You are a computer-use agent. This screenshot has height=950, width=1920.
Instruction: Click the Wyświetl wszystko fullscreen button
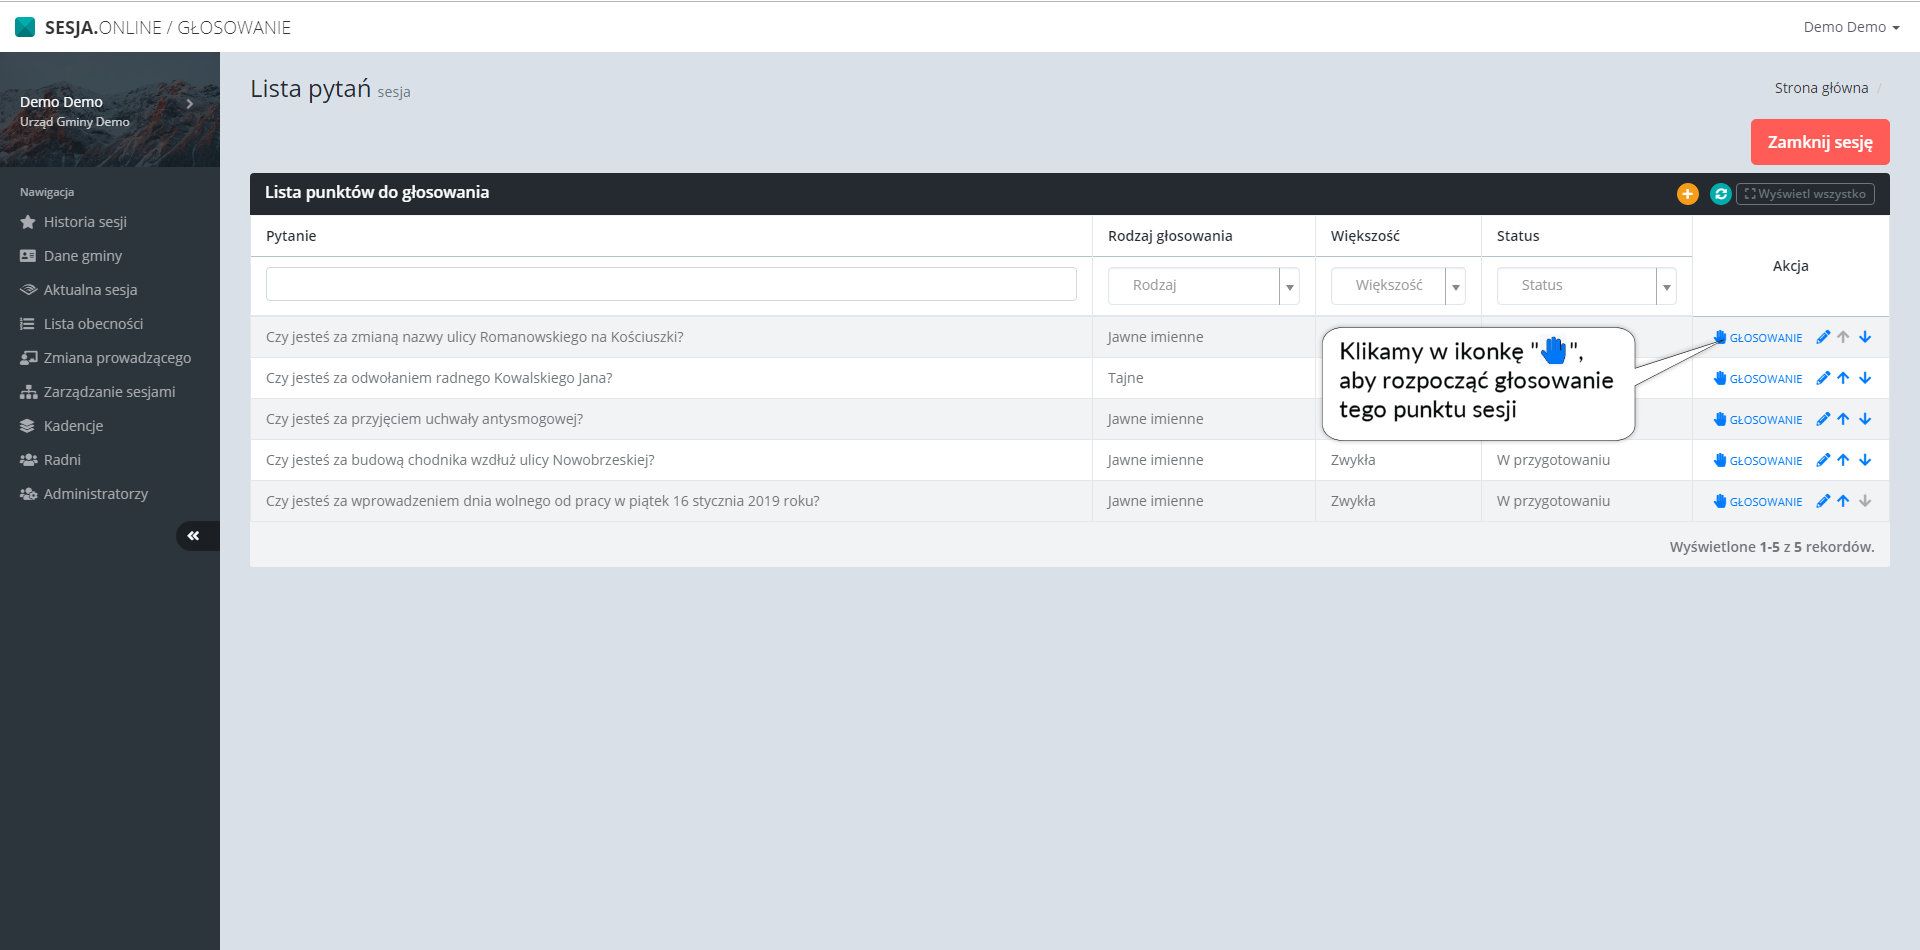pos(1805,194)
